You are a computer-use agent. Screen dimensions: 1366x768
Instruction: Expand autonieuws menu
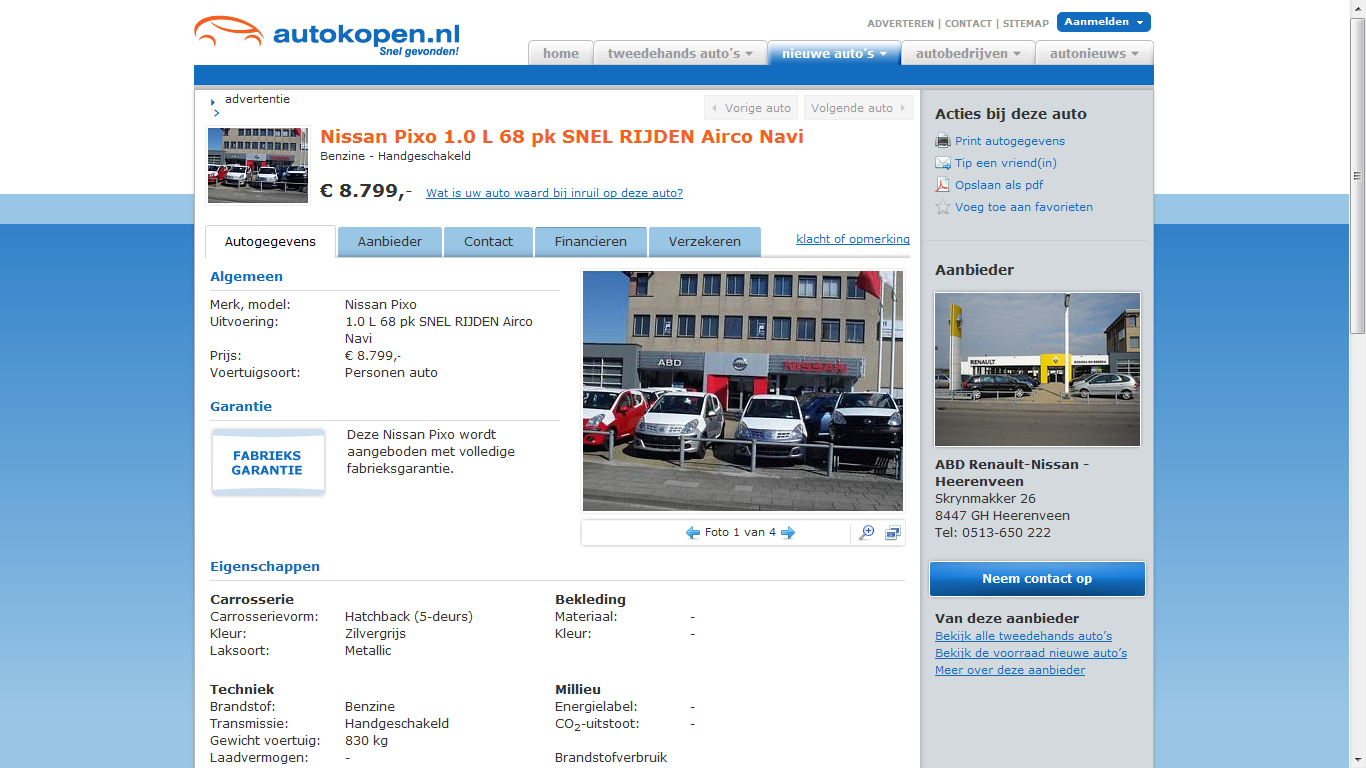[x=1094, y=53]
